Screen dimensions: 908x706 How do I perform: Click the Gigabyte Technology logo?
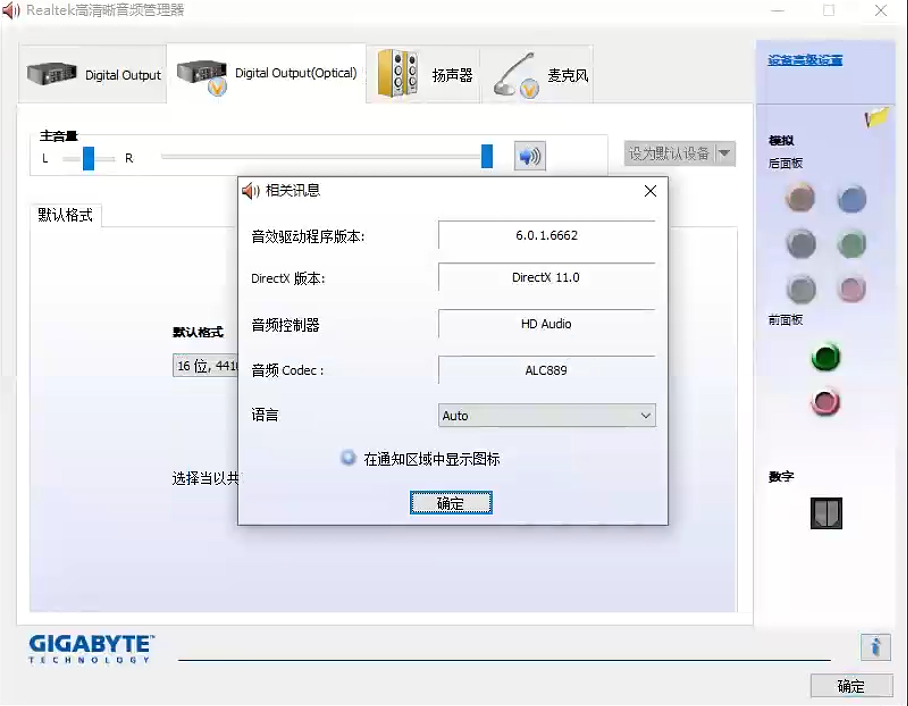(91, 648)
